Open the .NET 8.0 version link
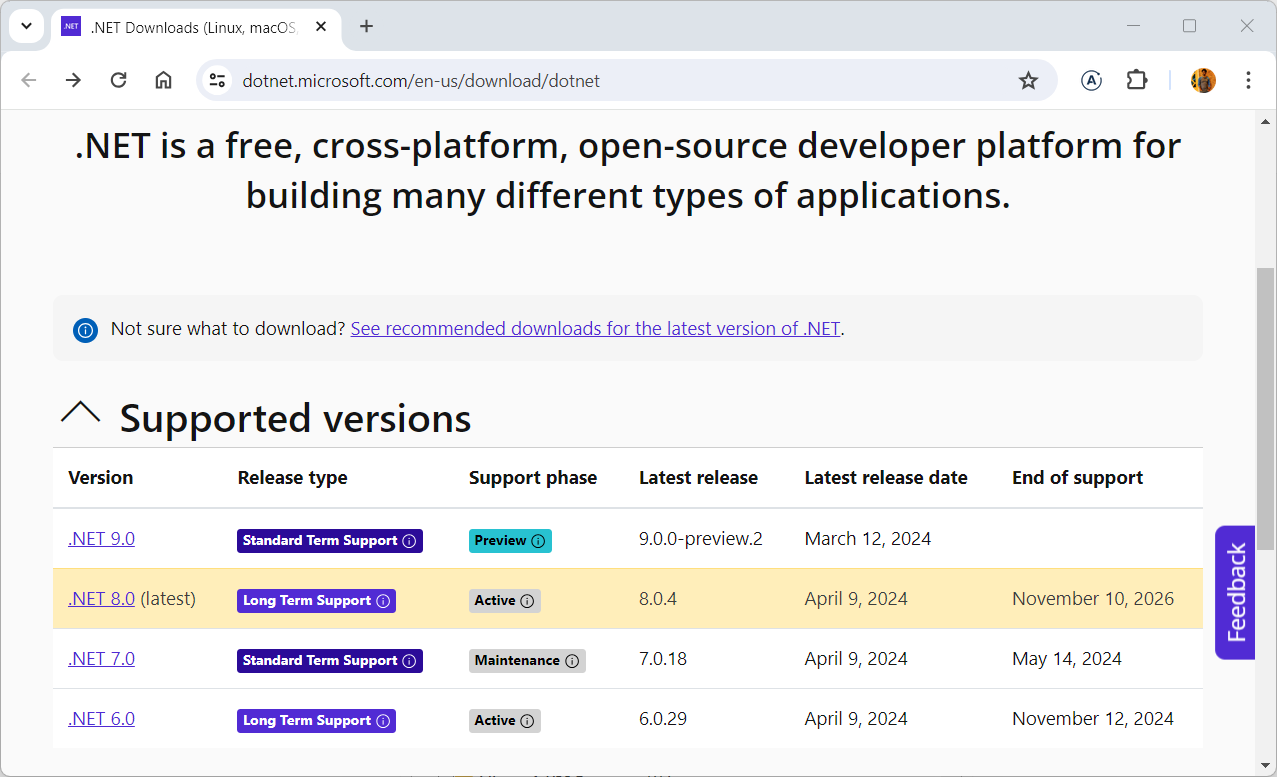 click(x=101, y=599)
